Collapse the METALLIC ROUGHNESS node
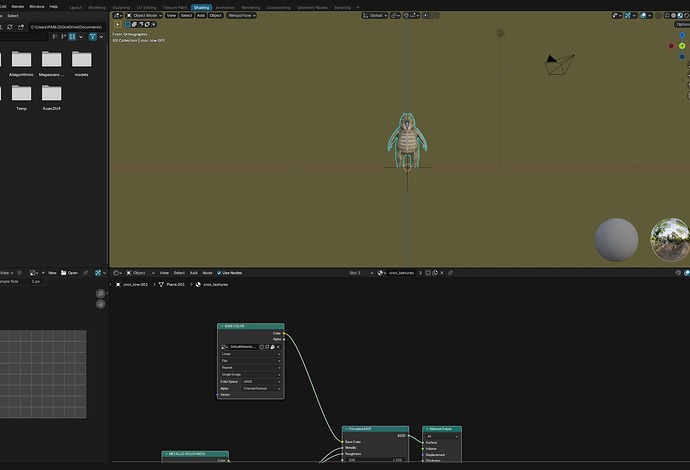The height and width of the screenshot is (470, 690). (x=166, y=454)
